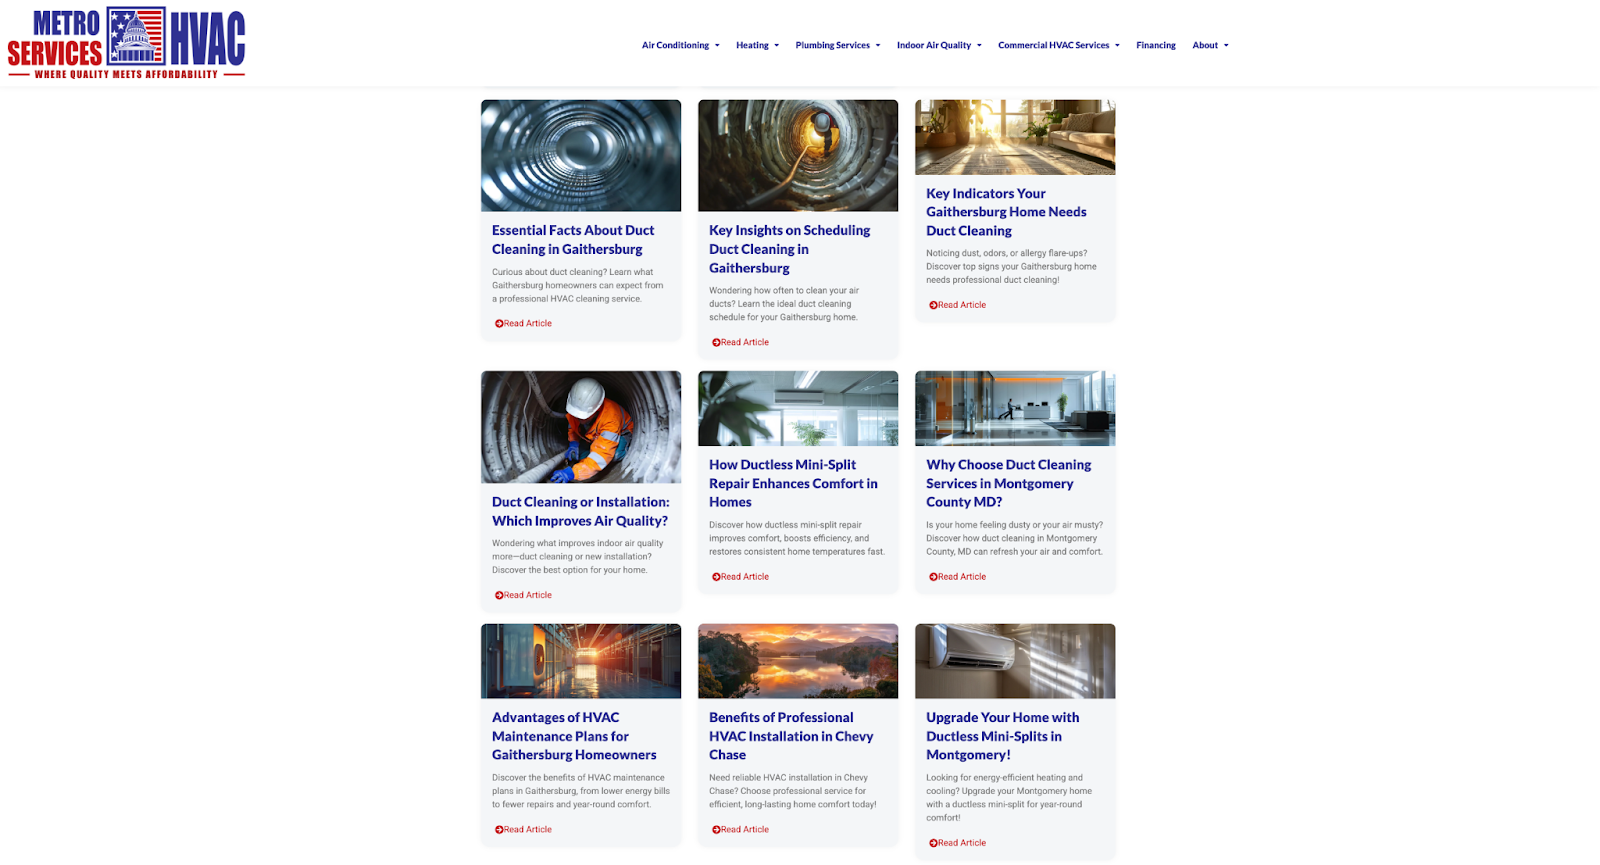Read Article for Upgrade Your Home with Mini-Splits
This screenshot has width=1600, height=865.
tap(961, 843)
